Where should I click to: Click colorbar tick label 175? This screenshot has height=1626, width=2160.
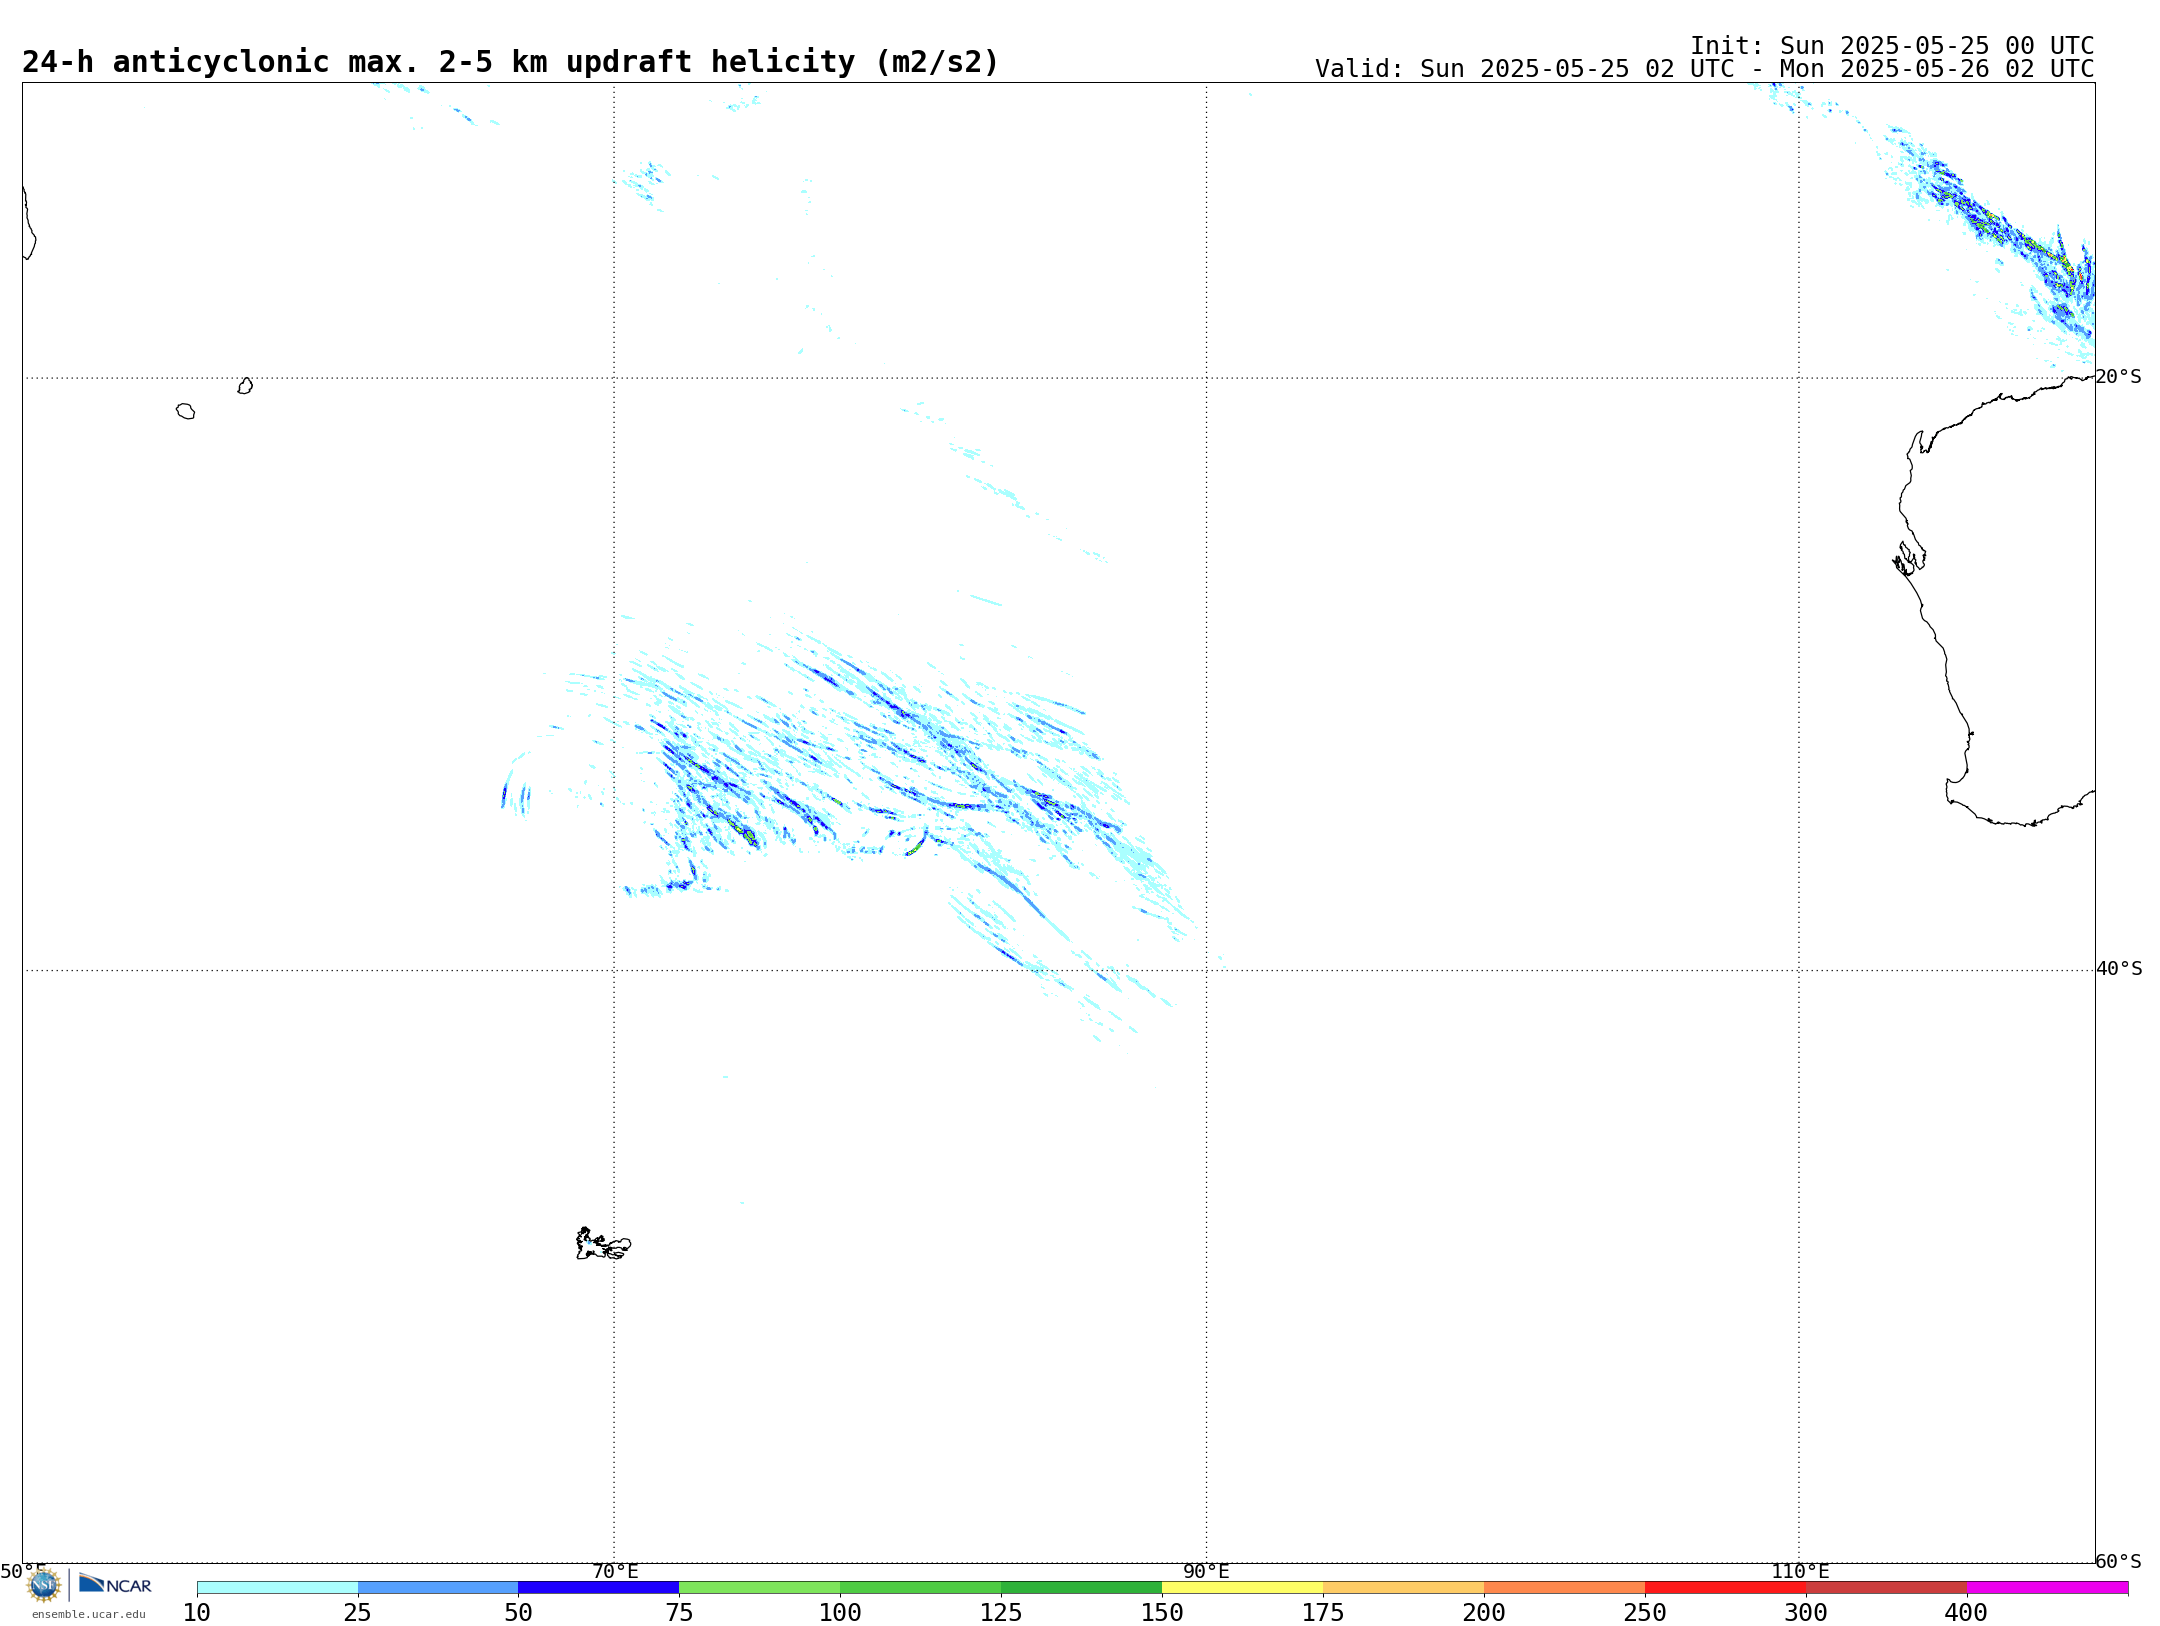[x=1323, y=1613]
